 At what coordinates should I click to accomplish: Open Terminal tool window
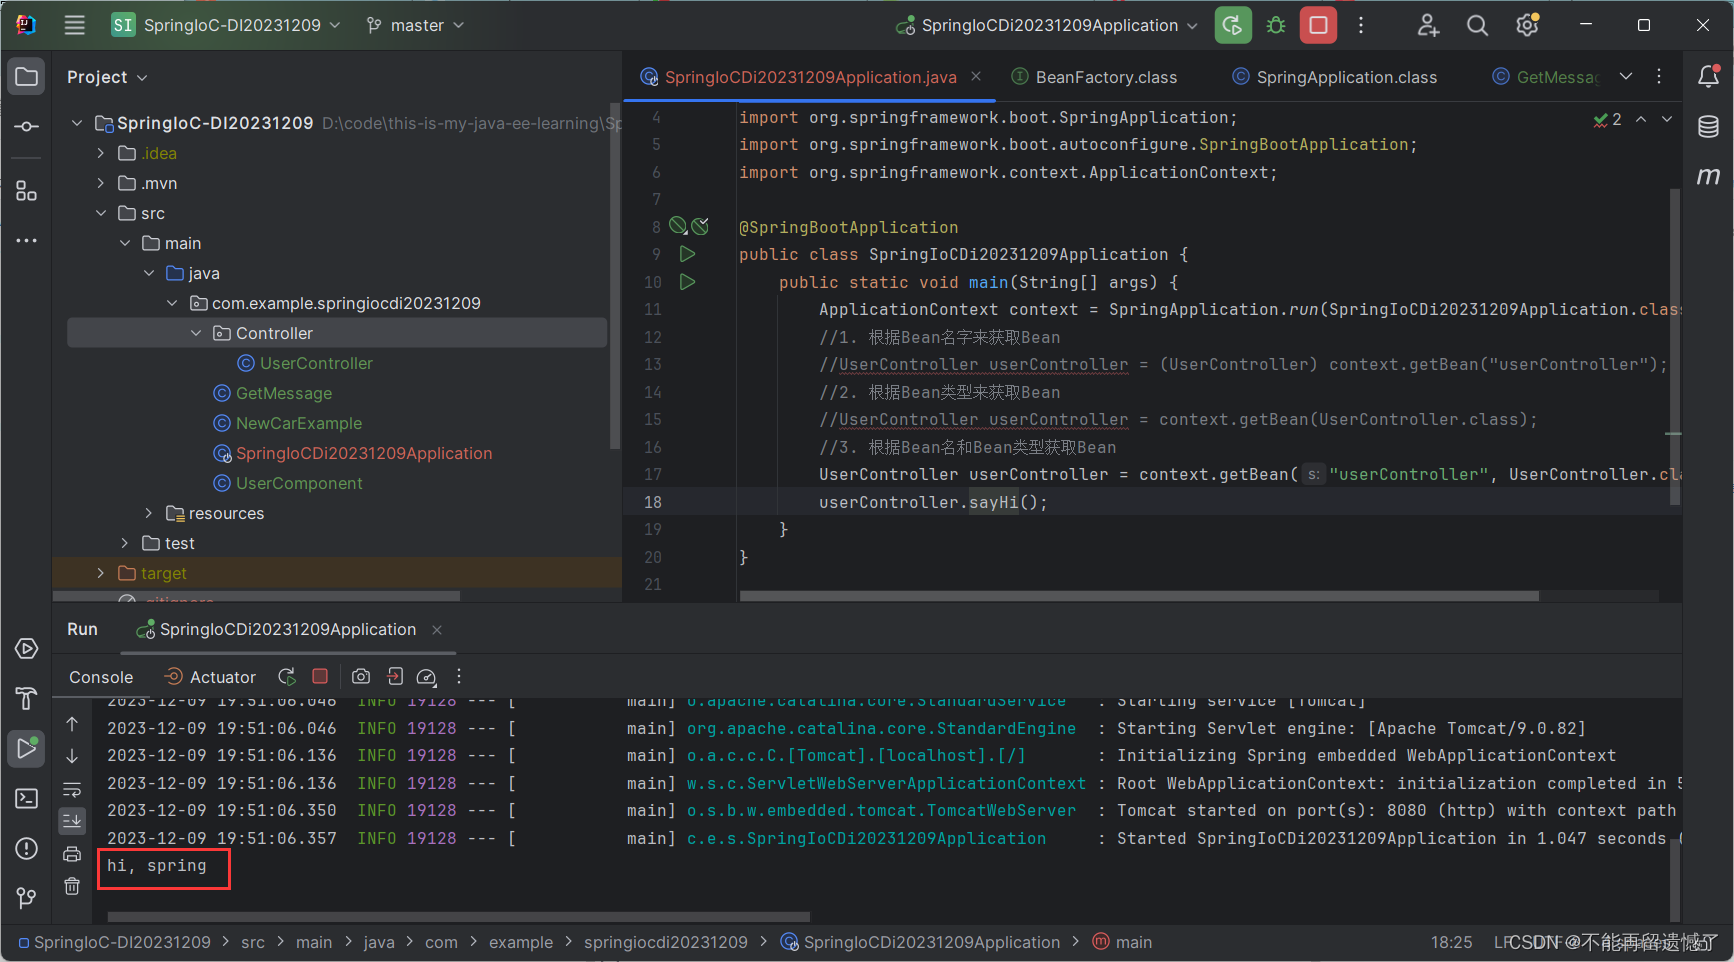pyautogui.click(x=27, y=798)
